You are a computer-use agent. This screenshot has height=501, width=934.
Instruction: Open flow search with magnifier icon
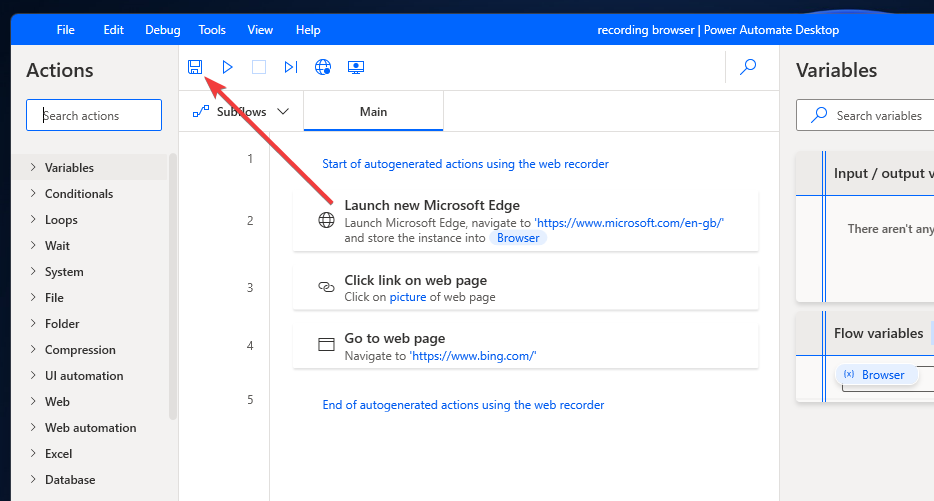[x=748, y=66]
